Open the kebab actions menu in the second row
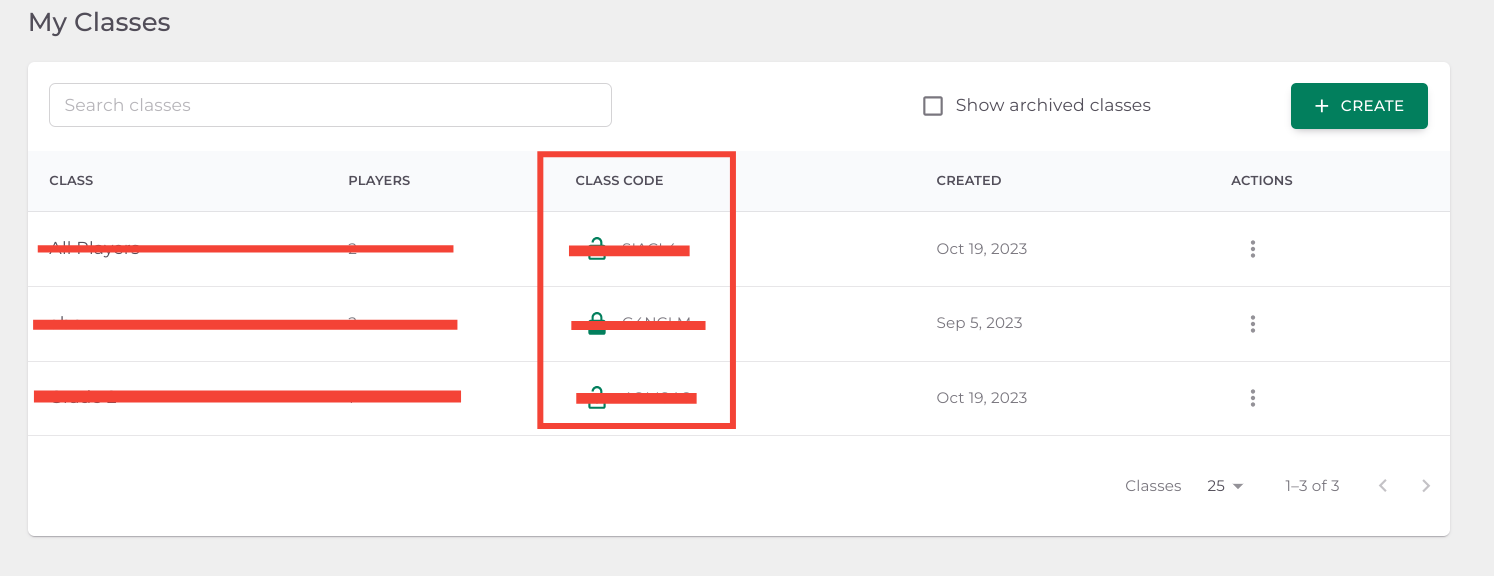 pyautogui.click(x=1253, y=323)
